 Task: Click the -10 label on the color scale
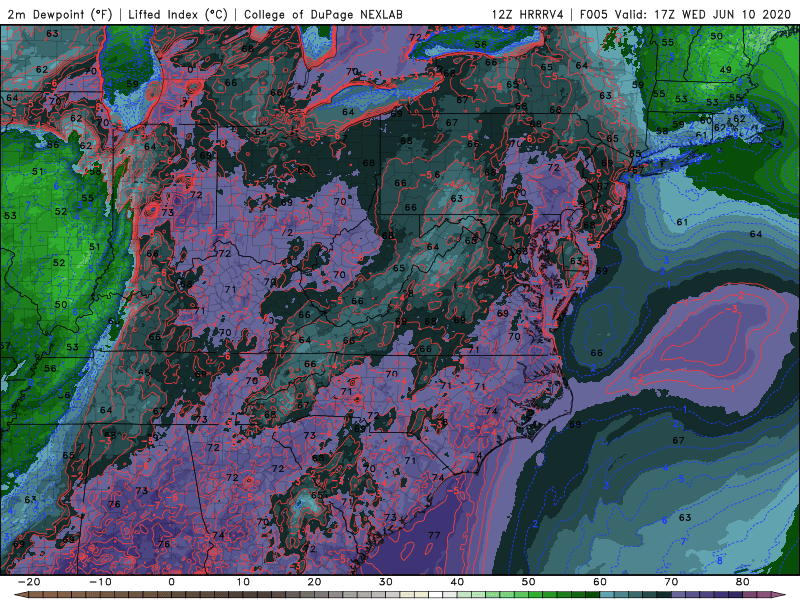(100, 582)
